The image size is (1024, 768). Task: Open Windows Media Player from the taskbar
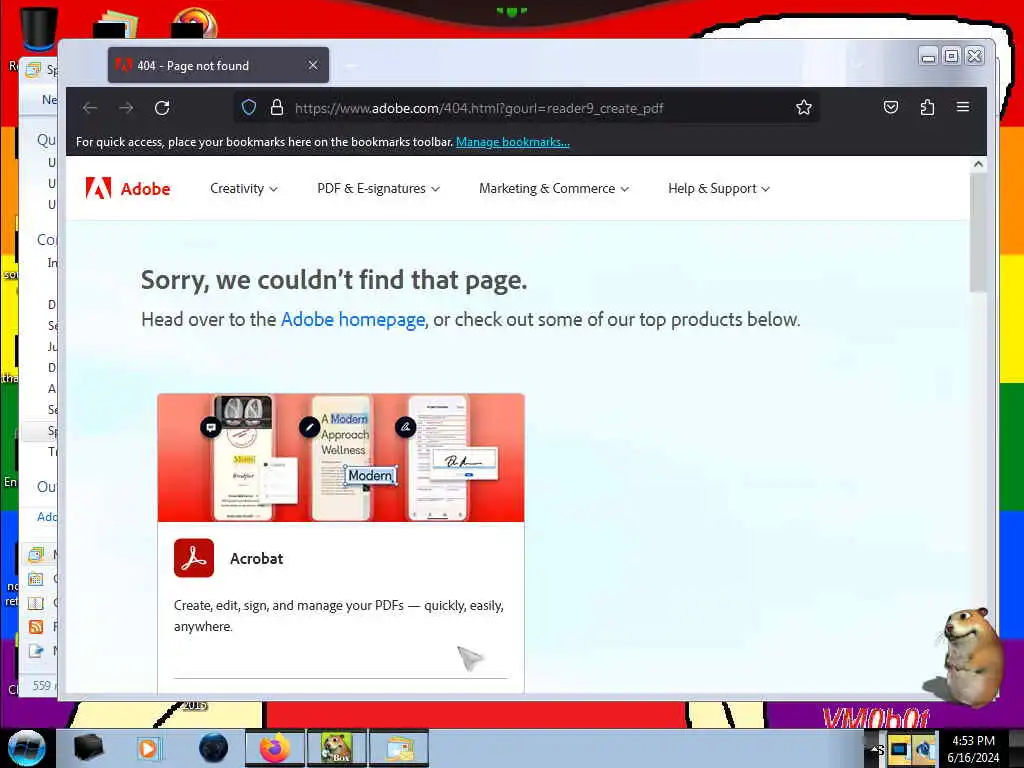[148, 748]
